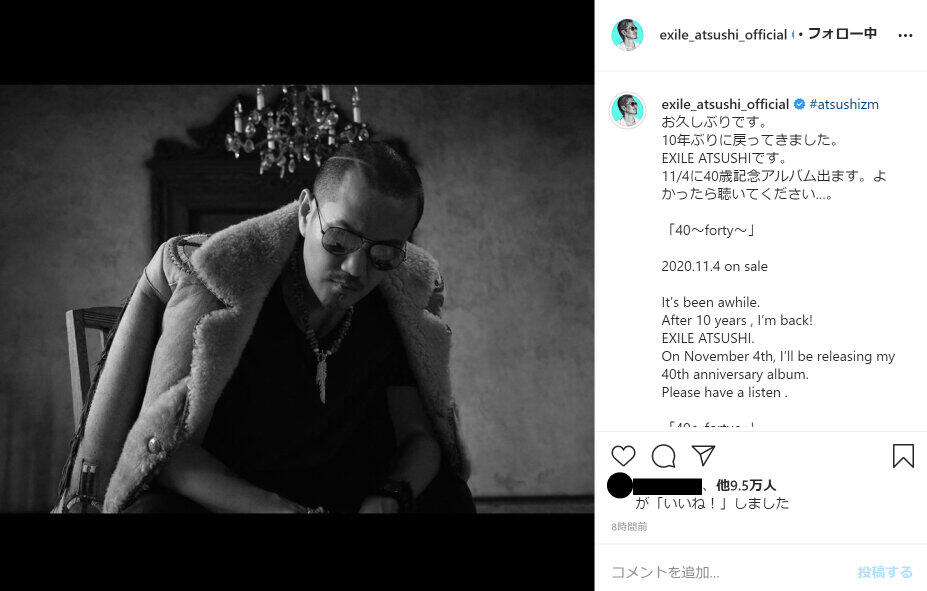Save post with bookmark icon
927x591 pixels.
click(x=903, y=456)
